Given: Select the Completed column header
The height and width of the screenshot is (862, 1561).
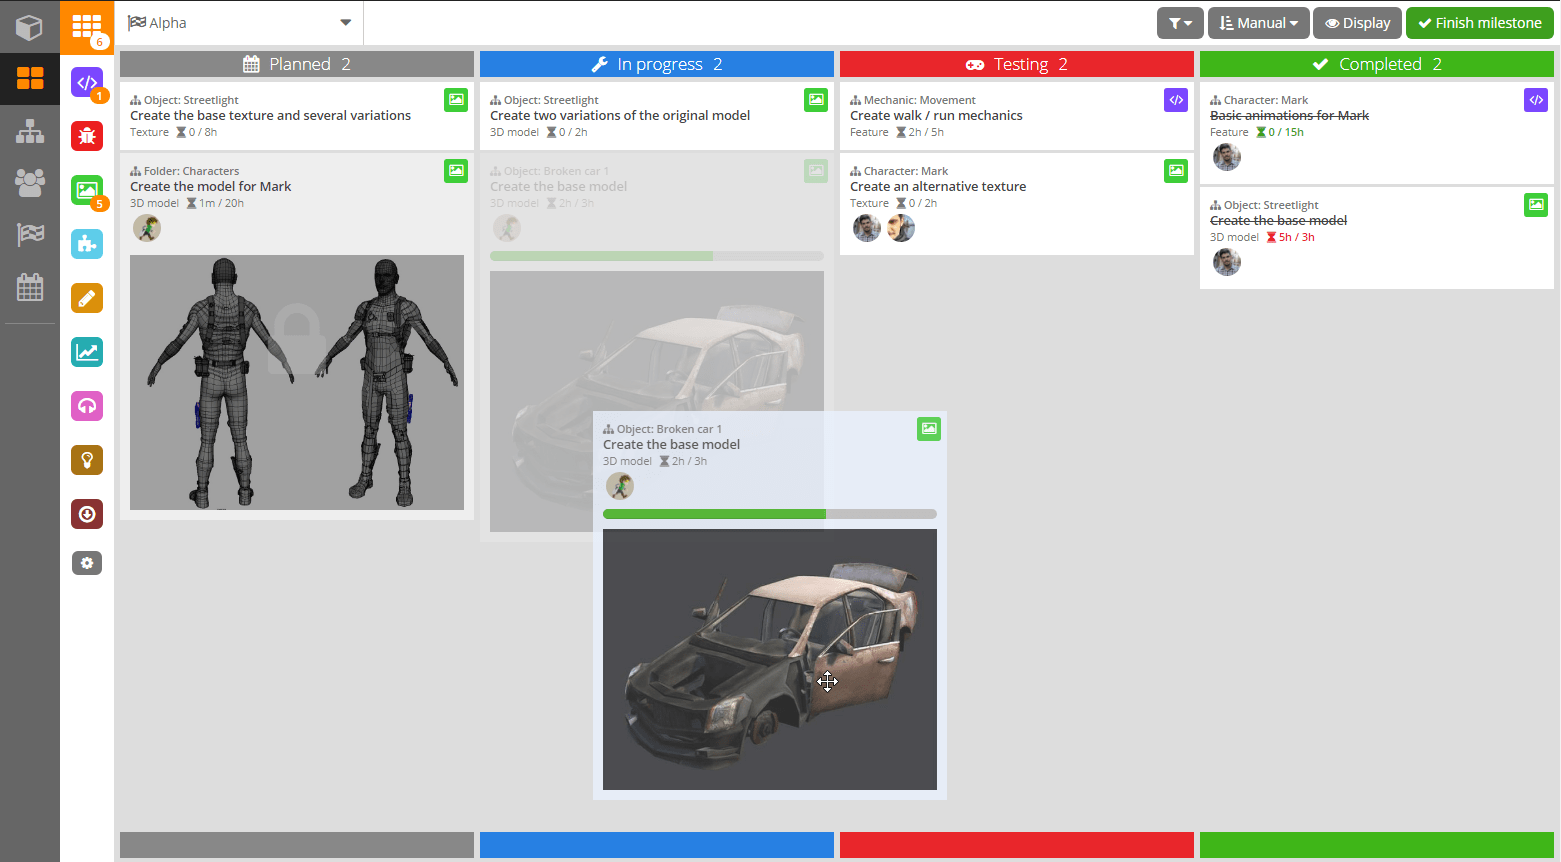Looking at the screenshot, I should [1376, 64].
